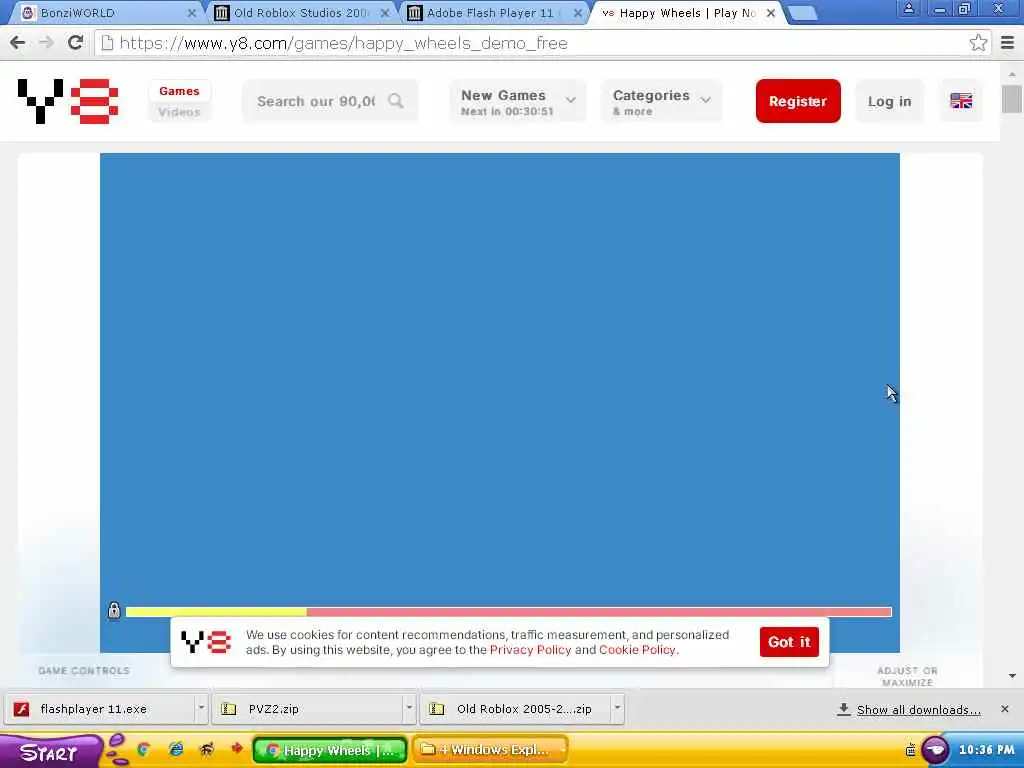
Task: Open a new browser tab
Action: [802, 13]
